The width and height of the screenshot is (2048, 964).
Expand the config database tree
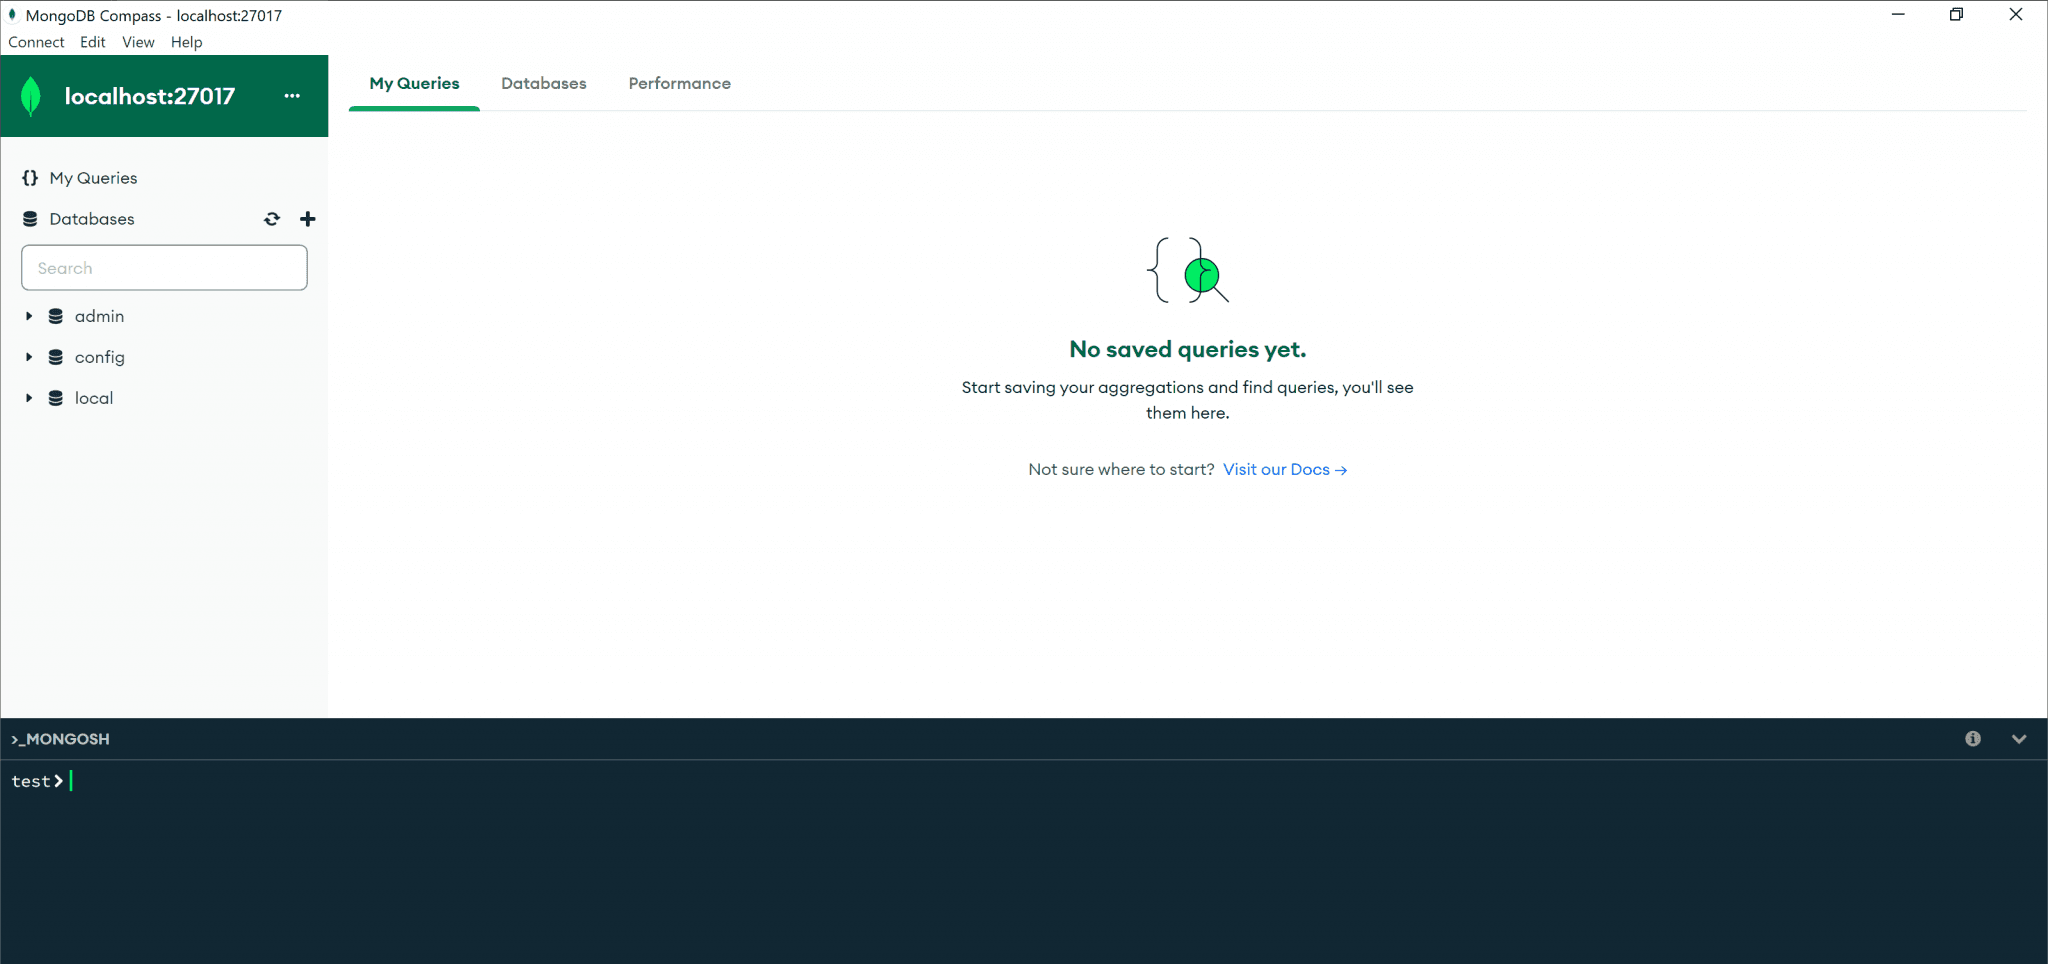click(x=28, y=356)
